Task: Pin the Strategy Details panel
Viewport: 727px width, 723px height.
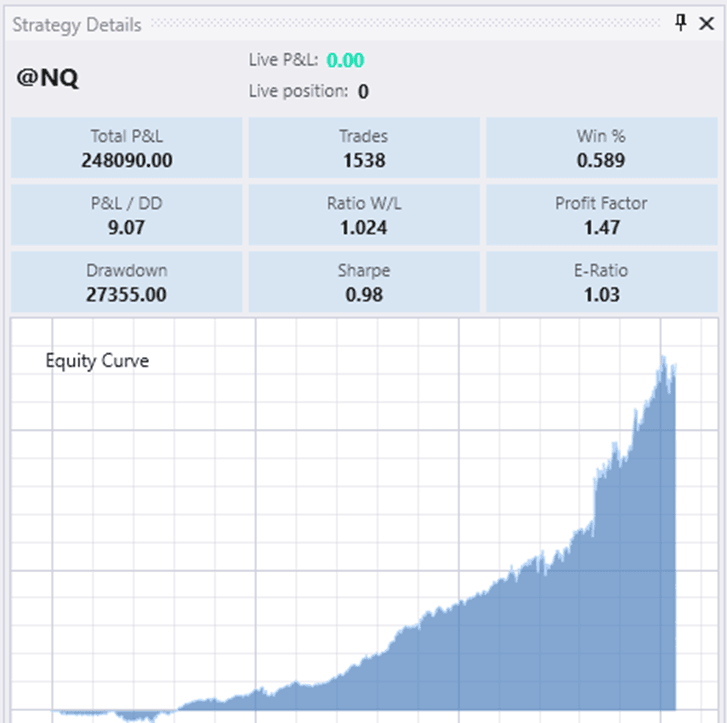Action: pyautogui.click(x=681, y=23)
